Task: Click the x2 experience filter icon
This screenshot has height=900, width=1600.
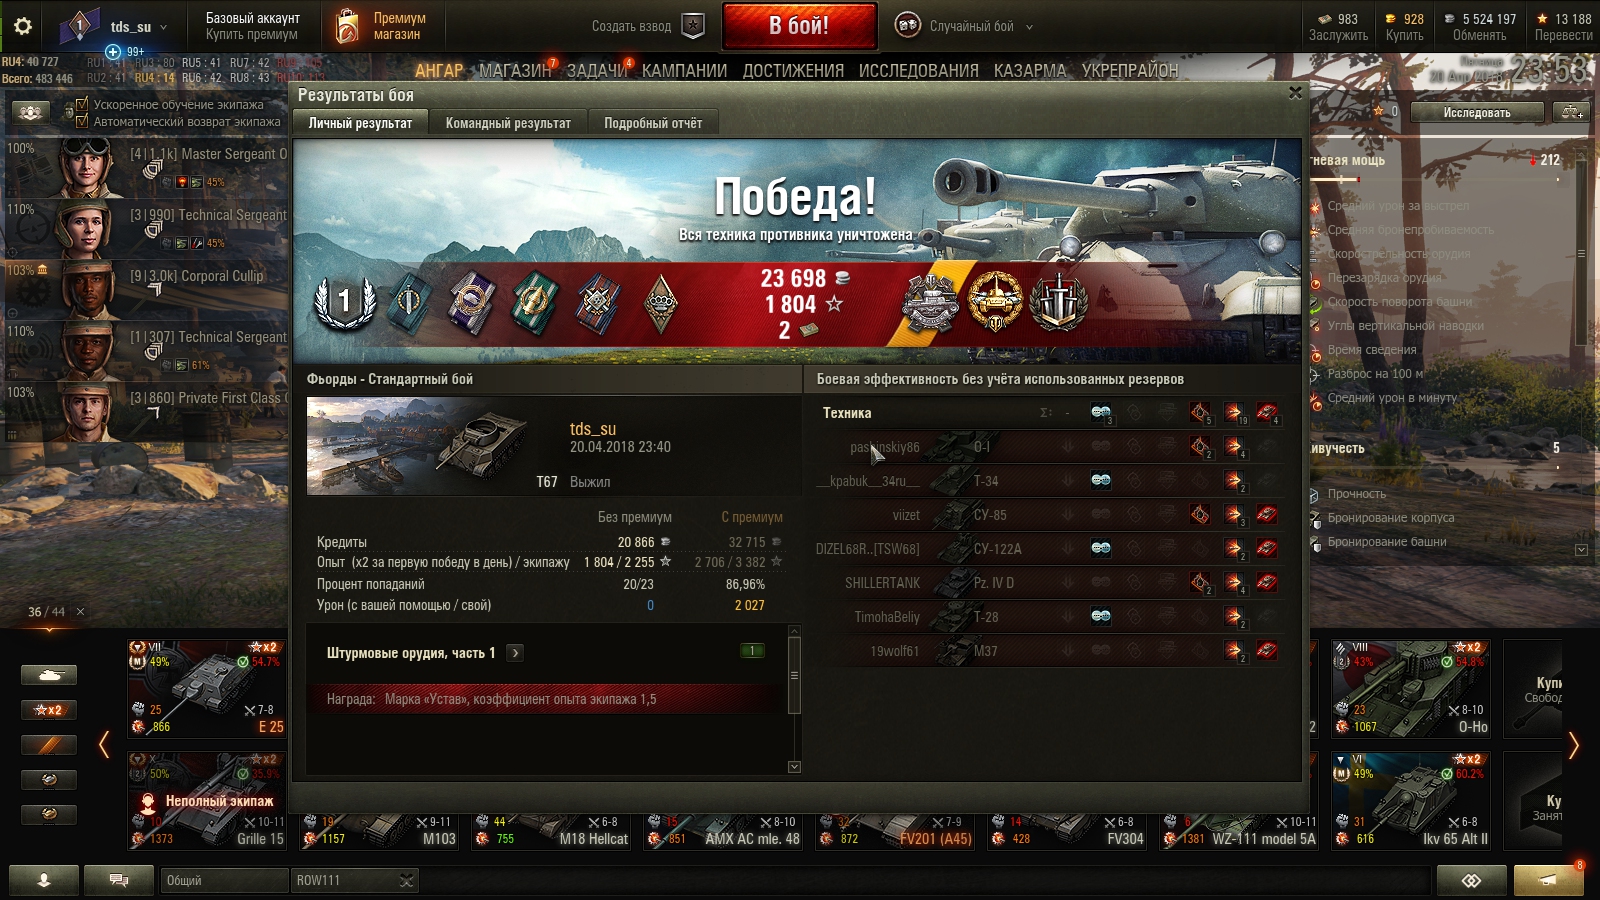Action: (49, 710)
